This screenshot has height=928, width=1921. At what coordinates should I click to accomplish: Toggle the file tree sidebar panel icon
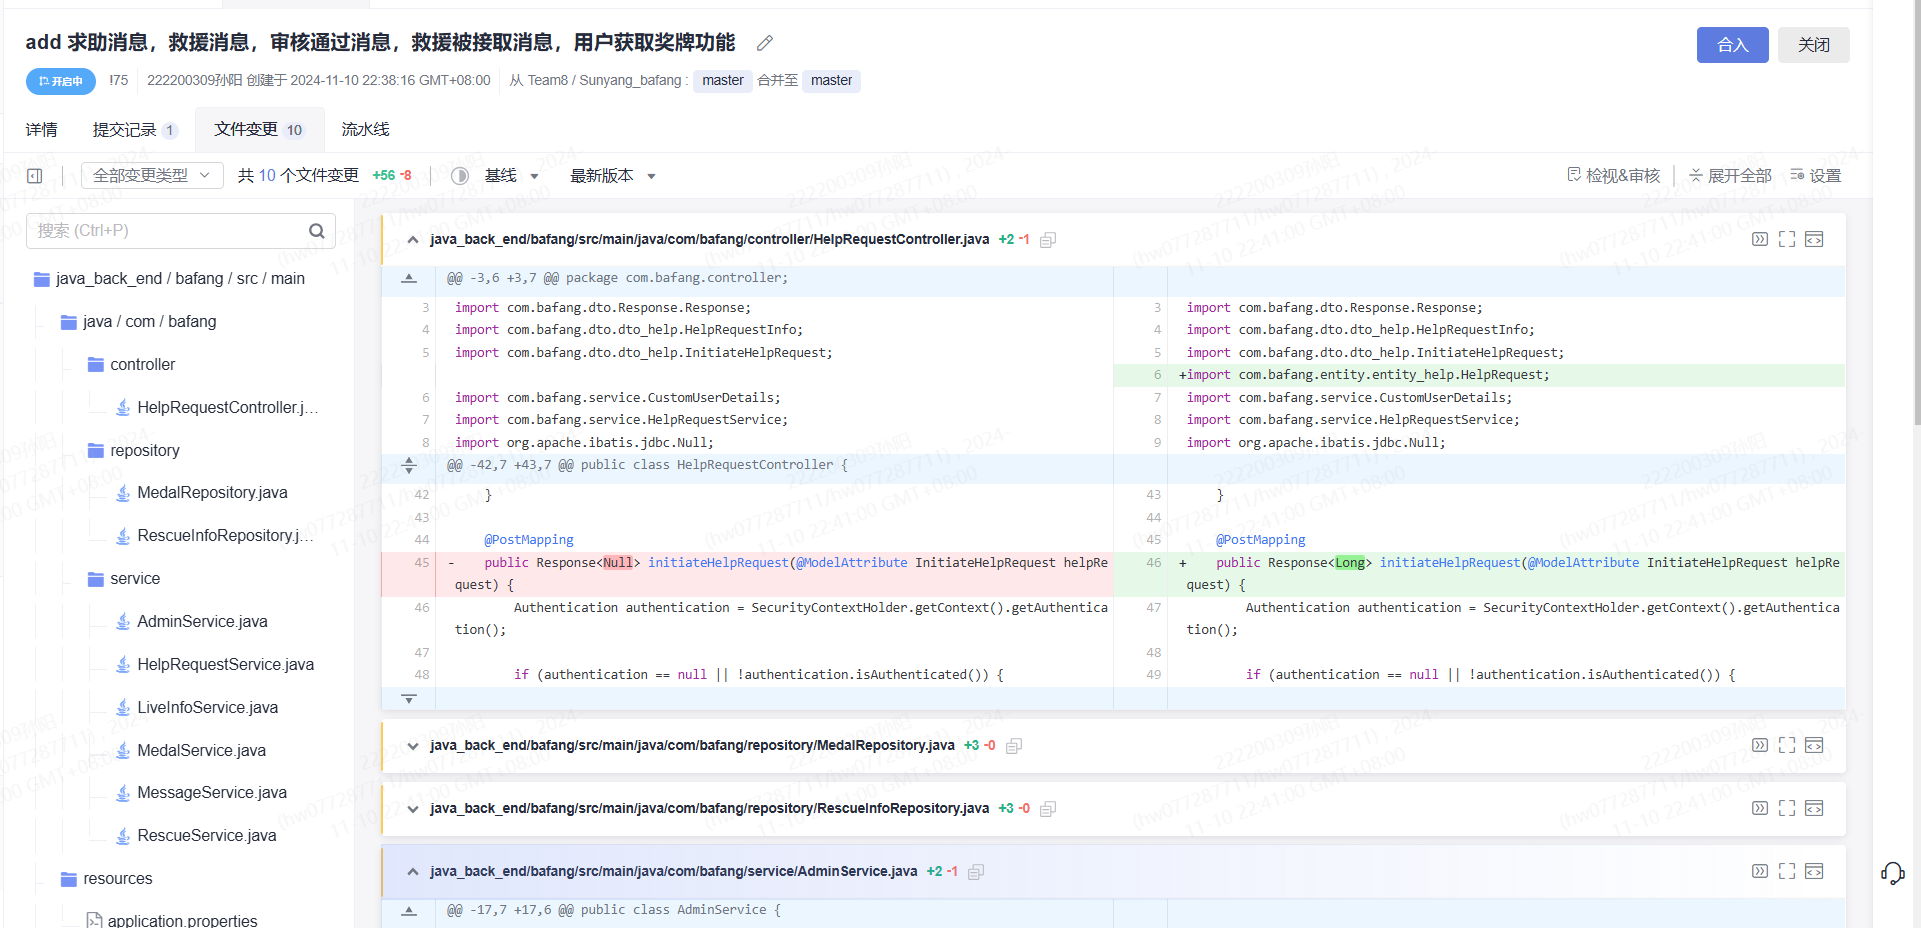(x=35, y=176)
